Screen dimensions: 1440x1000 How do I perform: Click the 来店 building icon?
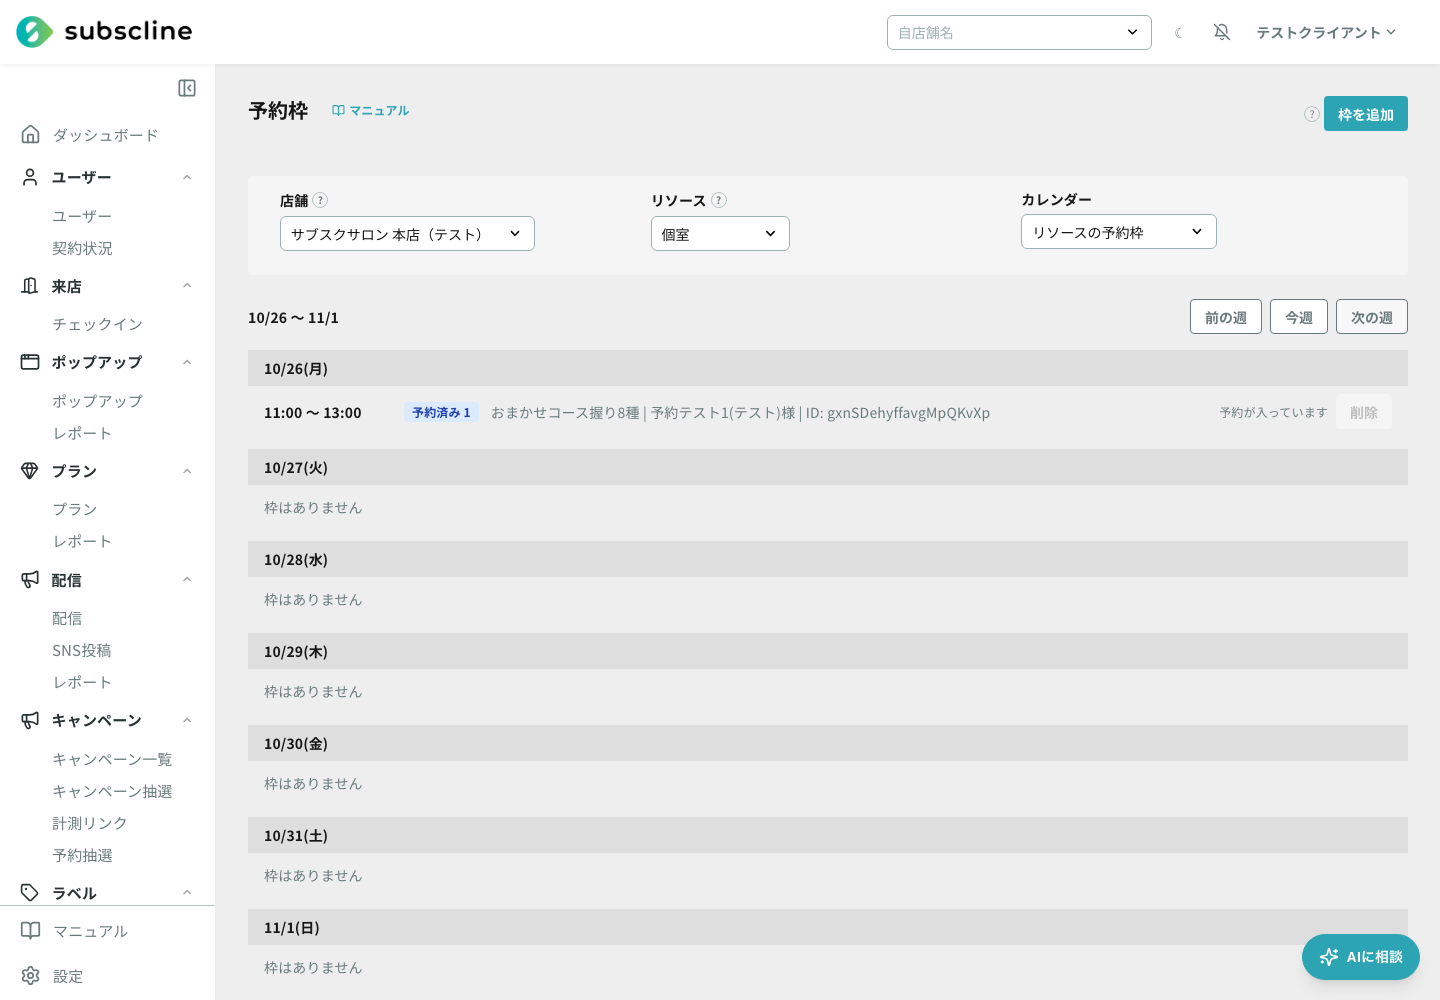(30, 286)
